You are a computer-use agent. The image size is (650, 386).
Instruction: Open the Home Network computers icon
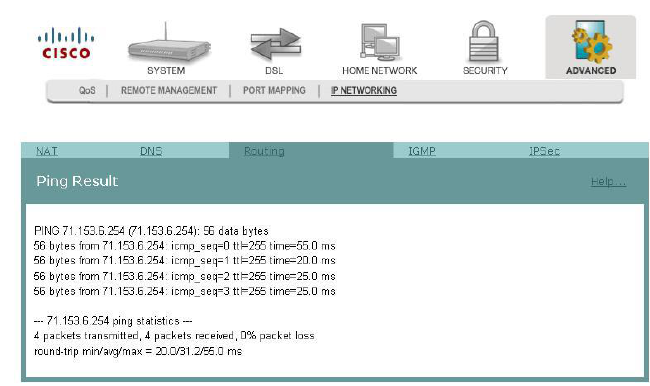[x=379, y=42]
